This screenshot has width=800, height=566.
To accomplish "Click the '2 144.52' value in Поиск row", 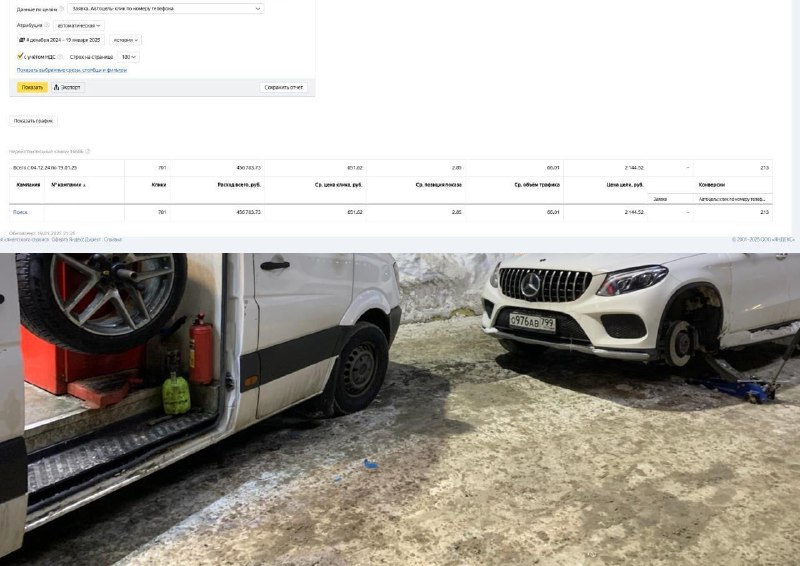I will (x=634, y=212).
